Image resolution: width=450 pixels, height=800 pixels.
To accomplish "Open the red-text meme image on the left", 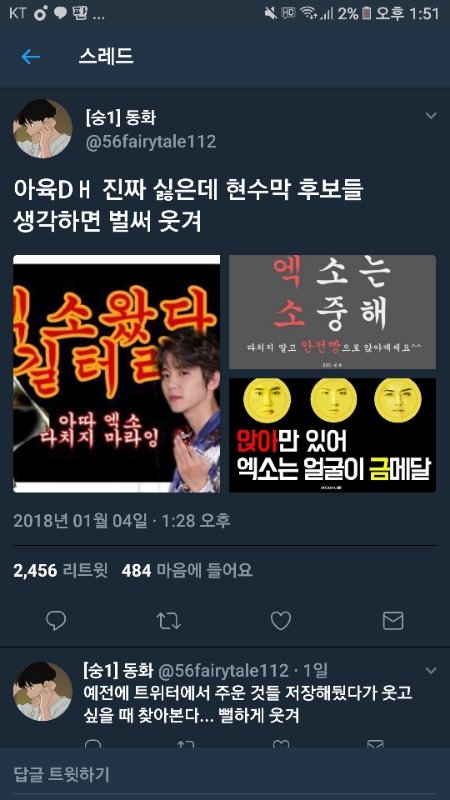I will click(116, 373).
